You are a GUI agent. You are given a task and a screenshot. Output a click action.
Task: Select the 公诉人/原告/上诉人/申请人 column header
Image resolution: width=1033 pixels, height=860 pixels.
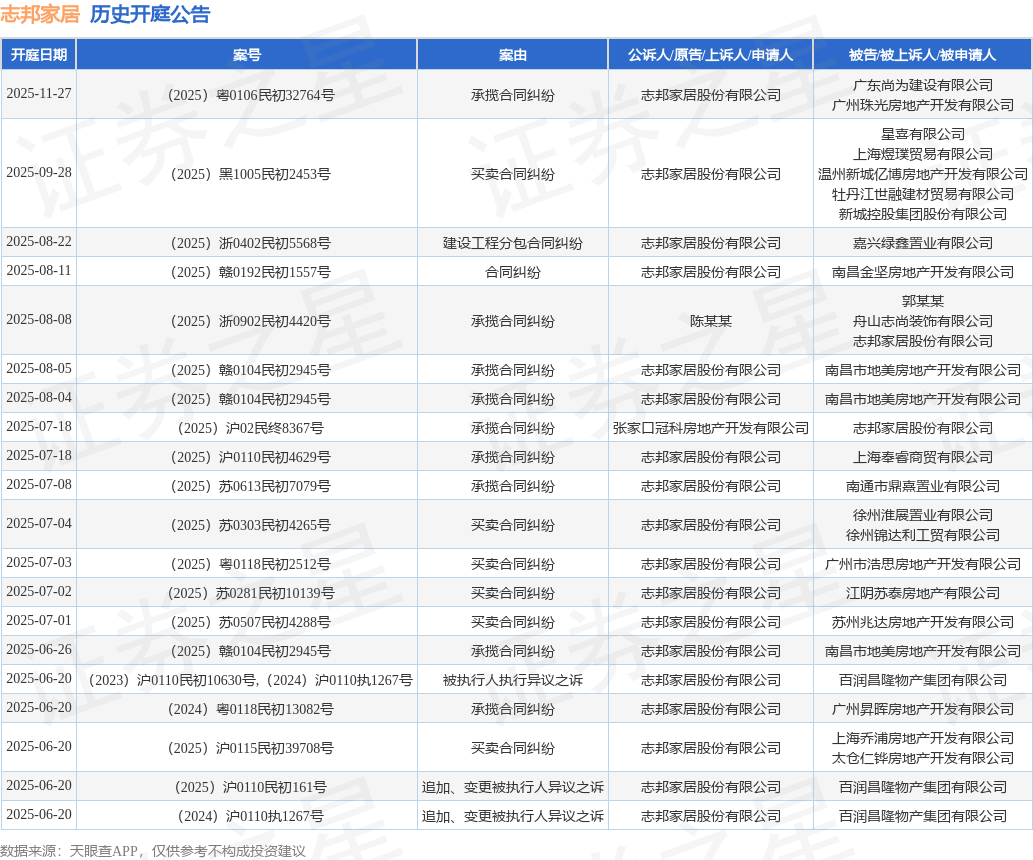[710, 55]
